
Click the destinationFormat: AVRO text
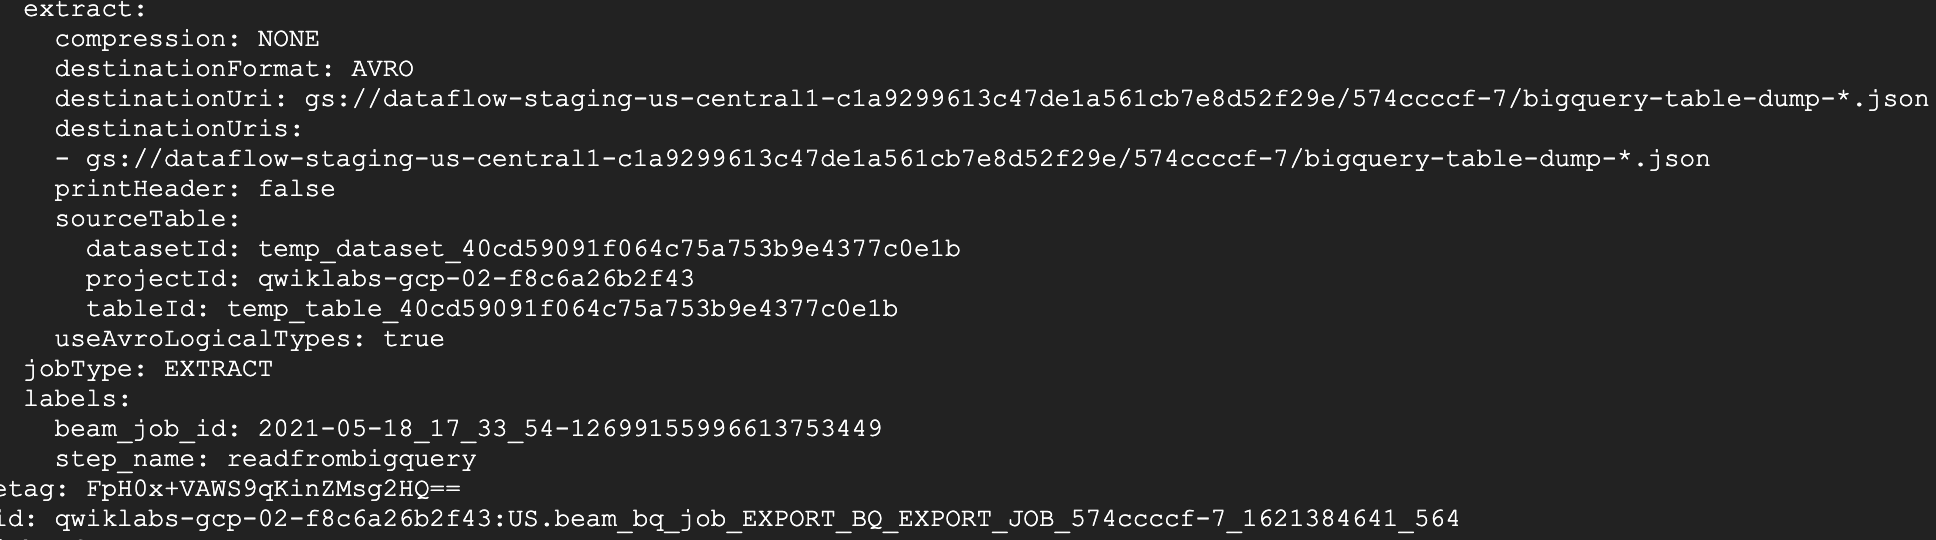pyautogui.click(x=234, y=69)
